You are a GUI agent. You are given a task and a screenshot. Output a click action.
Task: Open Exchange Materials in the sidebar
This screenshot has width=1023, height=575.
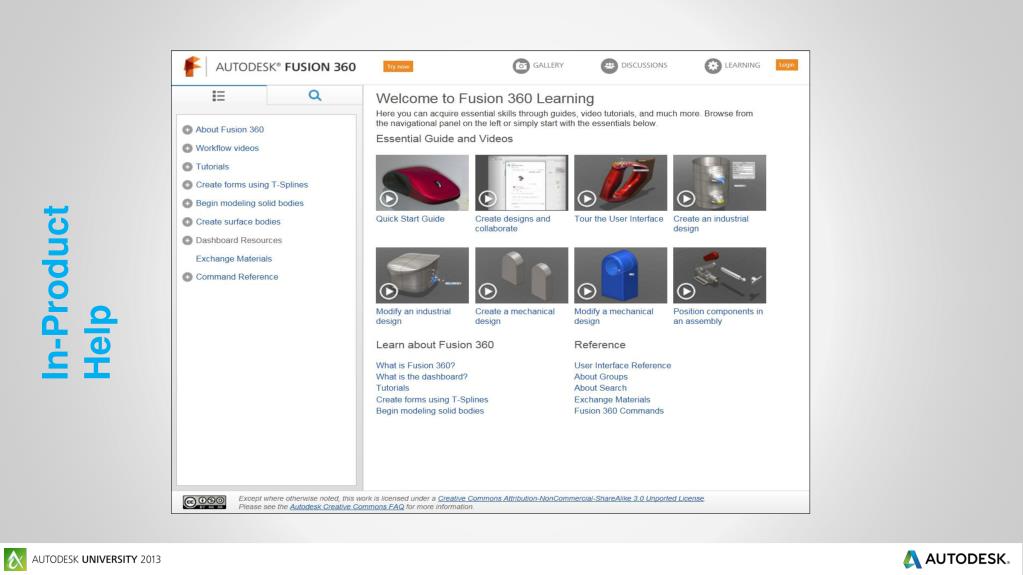pyautogui.click(x=234, y=258)
